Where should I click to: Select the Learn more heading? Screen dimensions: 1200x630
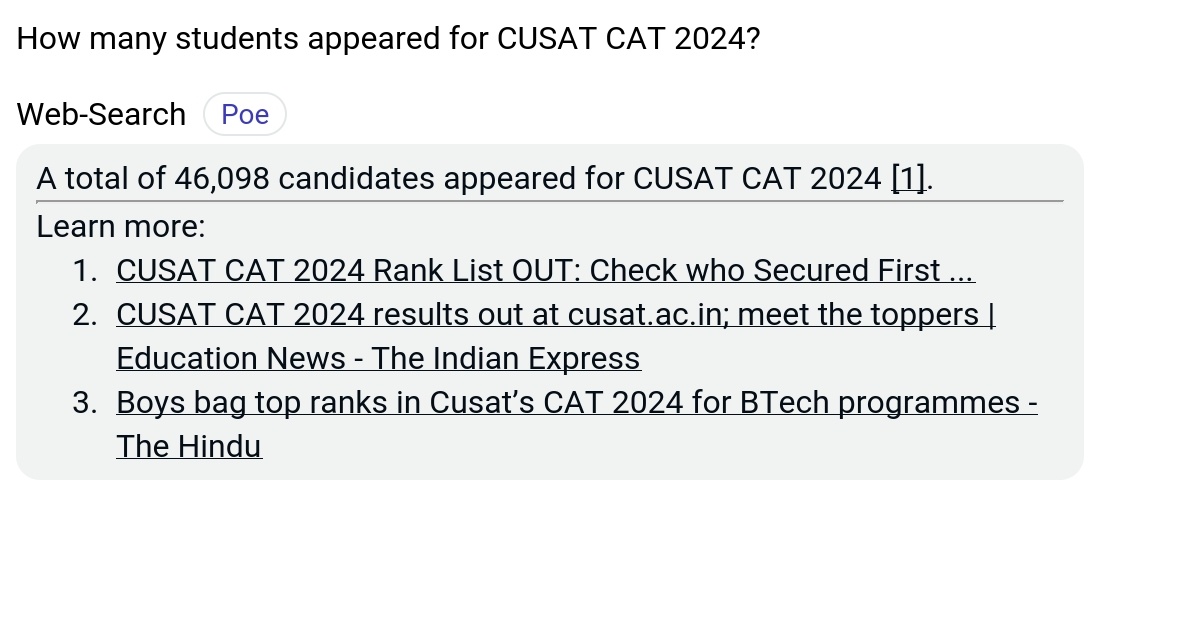tap(120, 226)
